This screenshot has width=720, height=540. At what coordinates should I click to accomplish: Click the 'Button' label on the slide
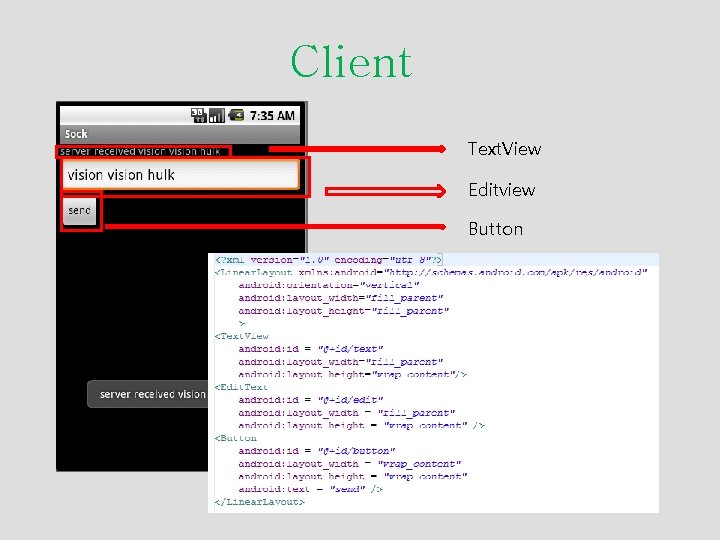pos(495,229)
